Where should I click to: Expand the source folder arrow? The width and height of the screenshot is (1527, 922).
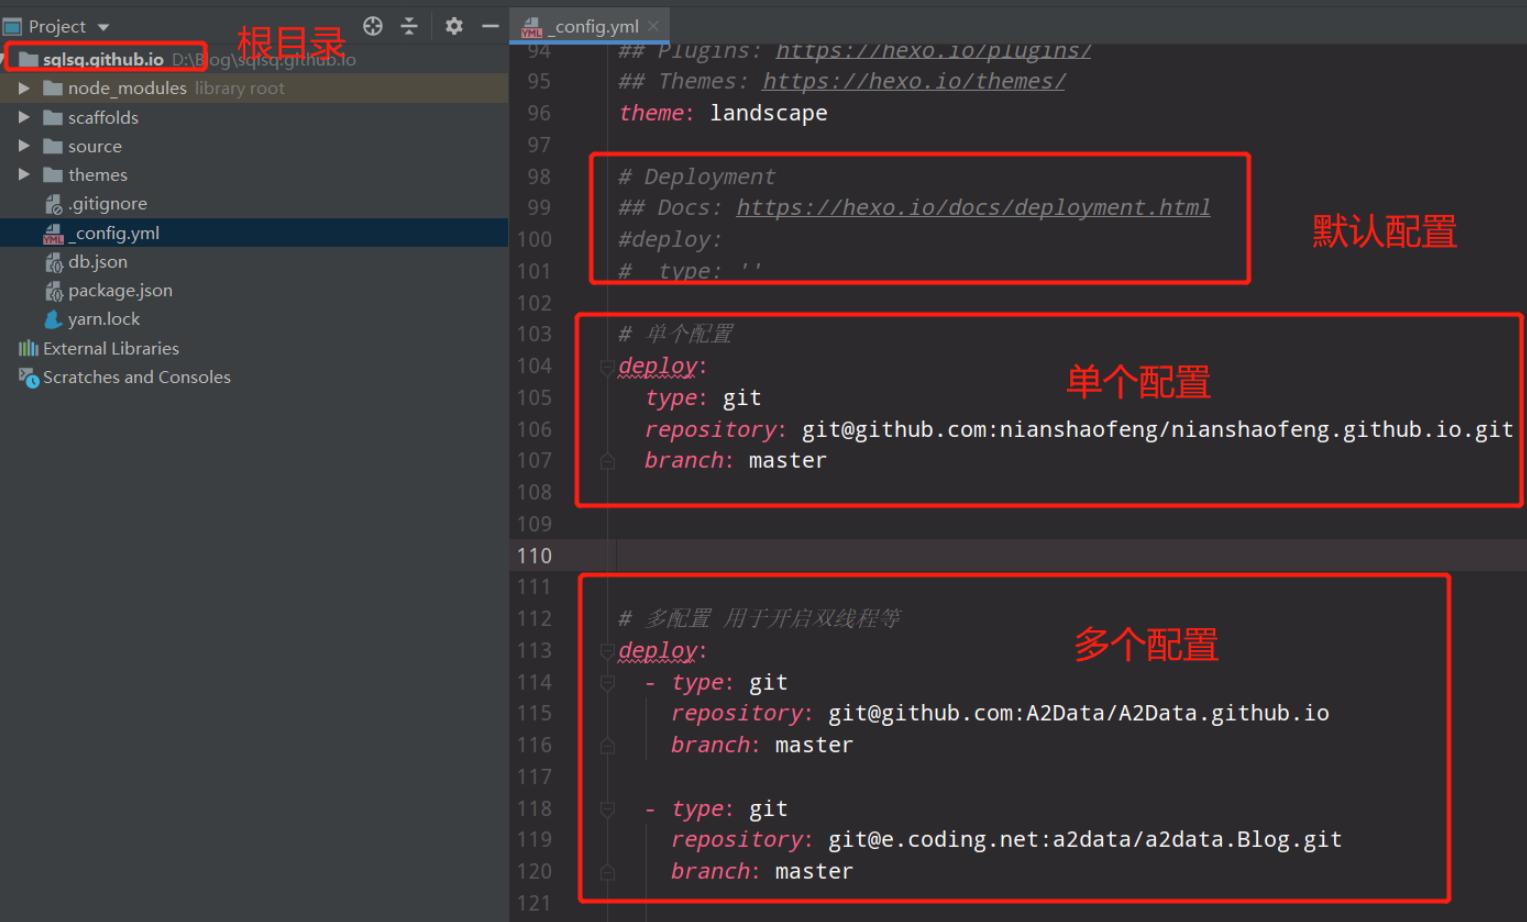pos(24,146)
